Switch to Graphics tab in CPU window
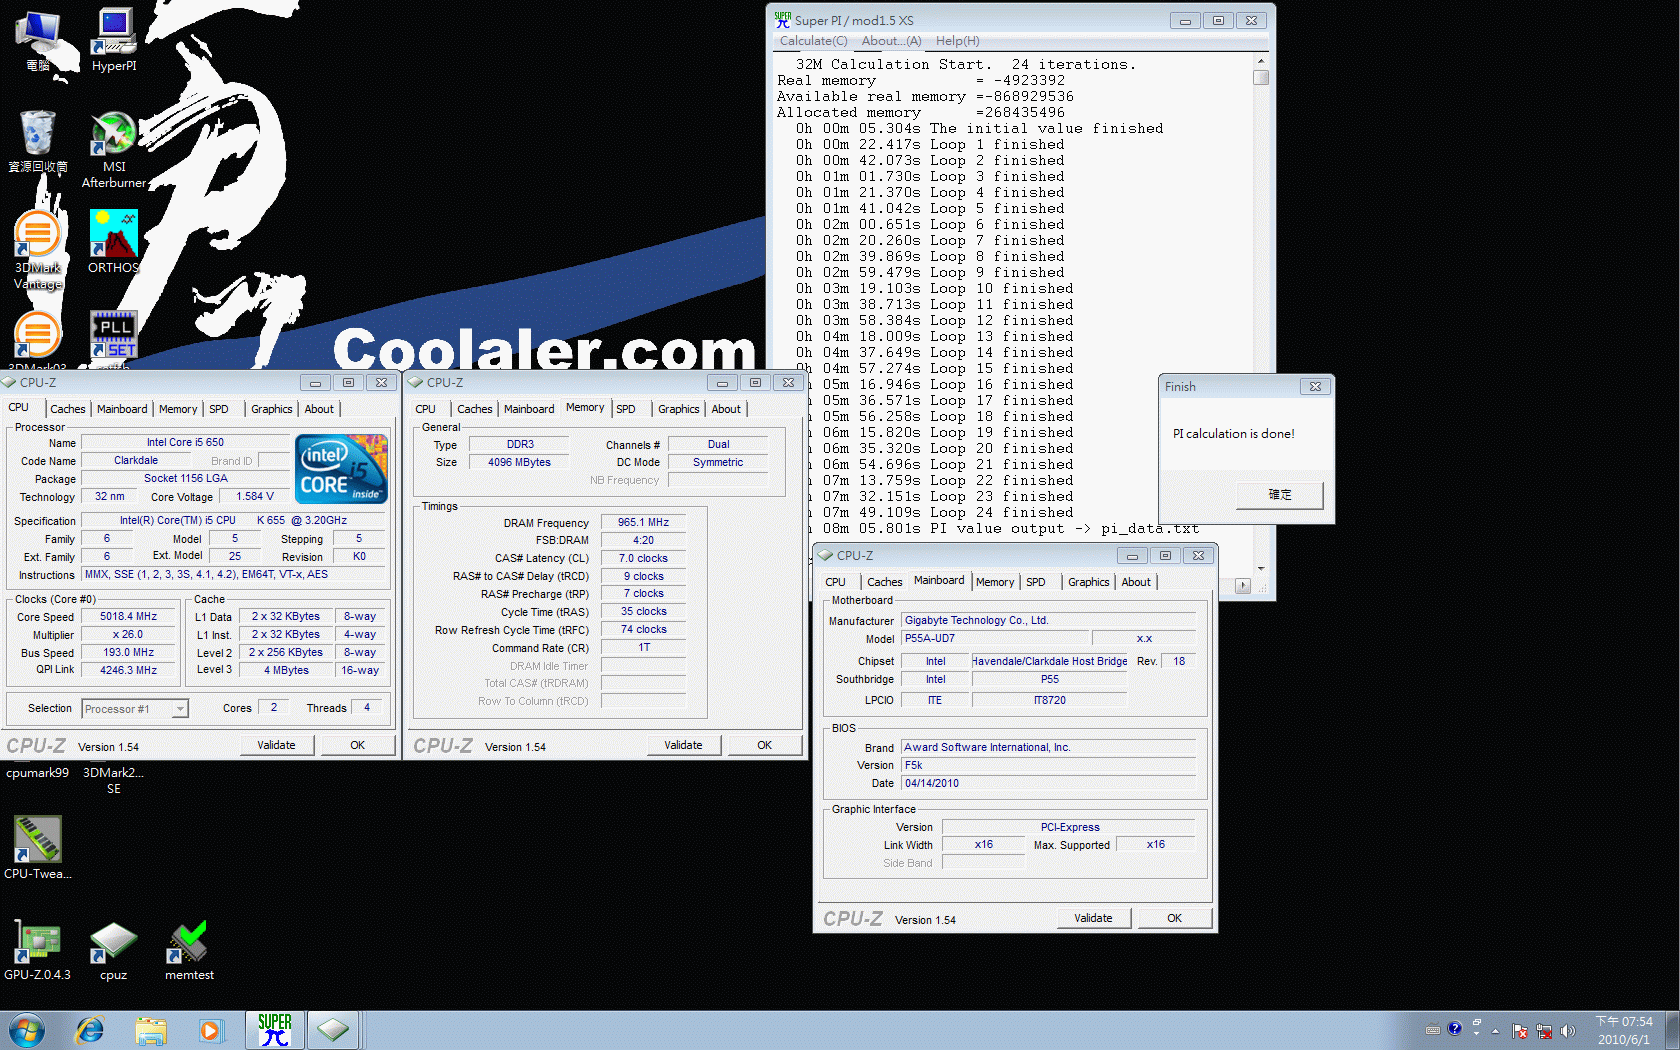This screenshot has height=1050, width=1680. 271,409
